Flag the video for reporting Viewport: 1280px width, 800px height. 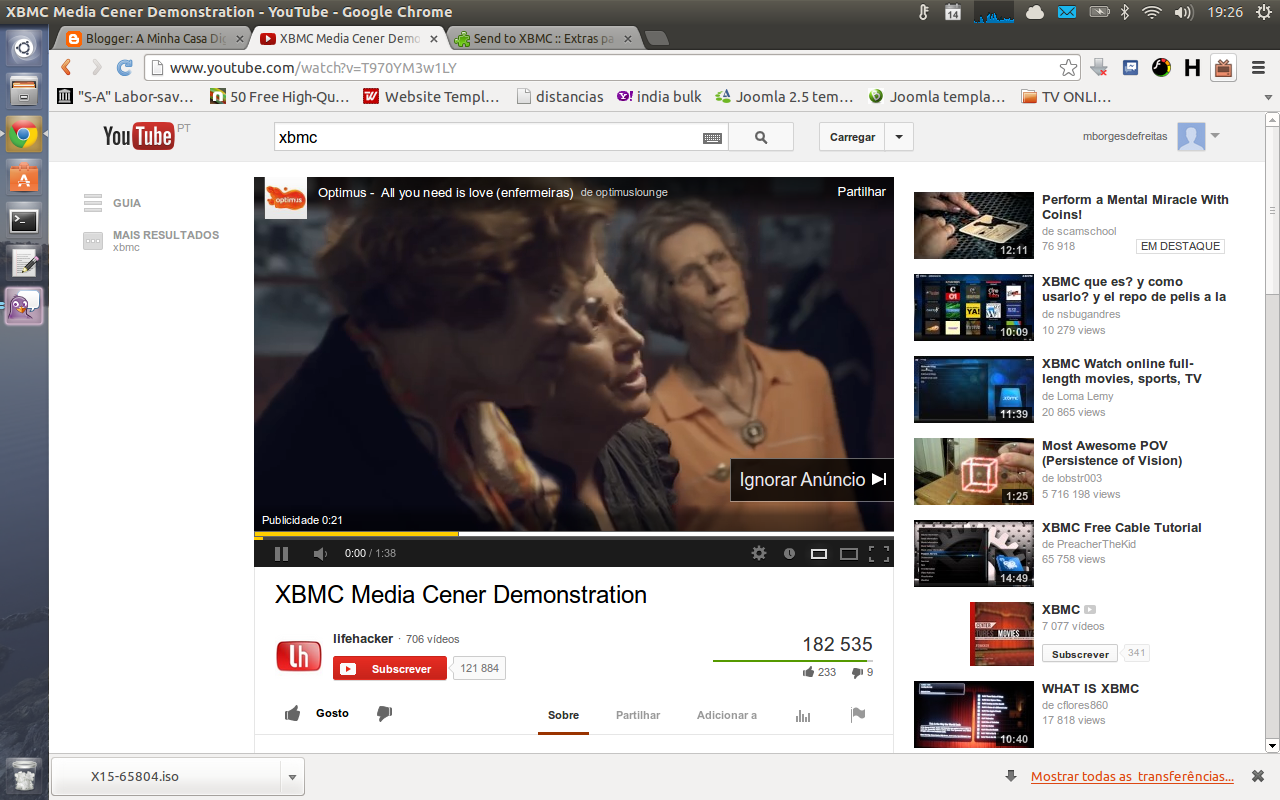(857, 714)
